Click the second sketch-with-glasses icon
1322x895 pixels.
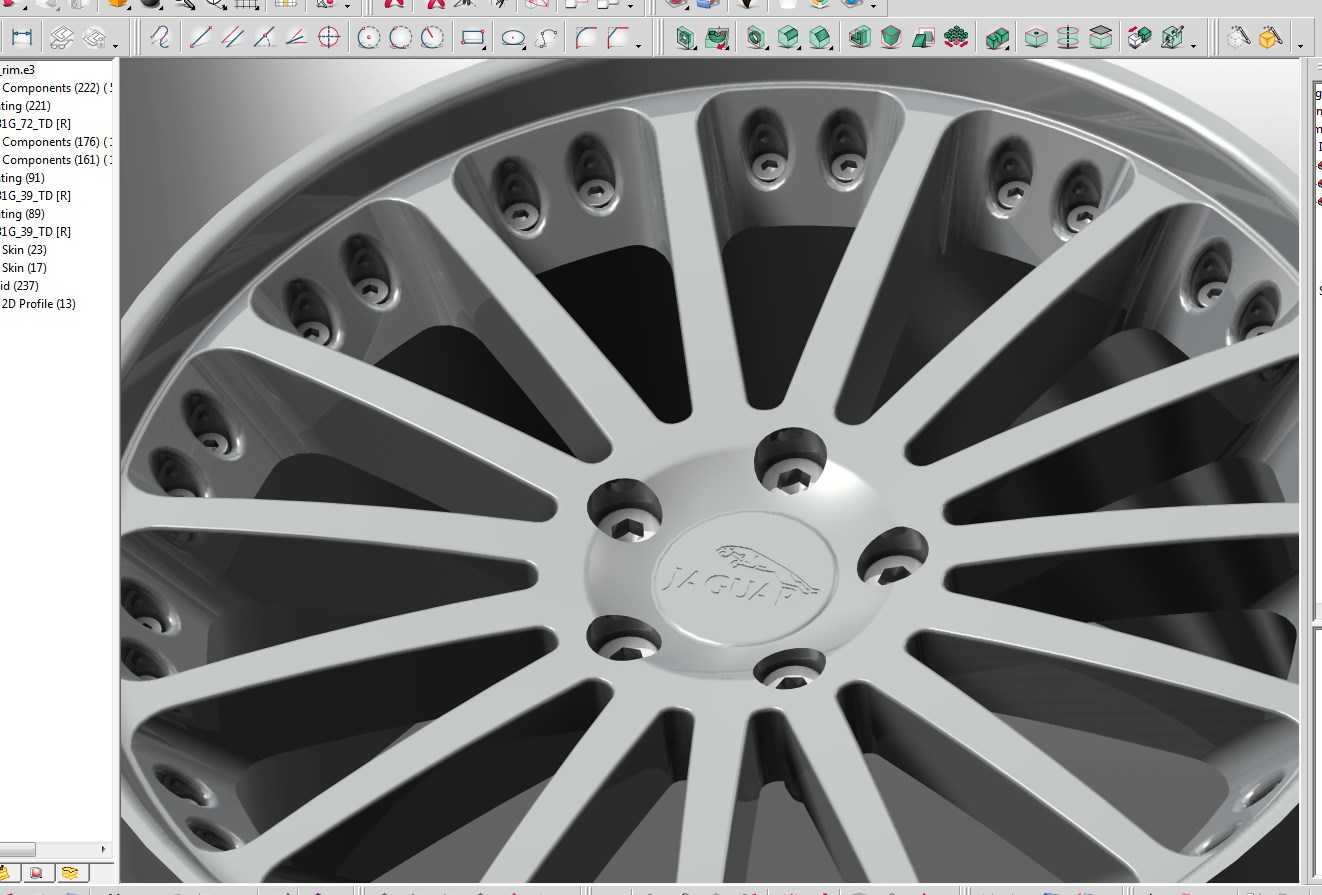(x=94, y=39)
